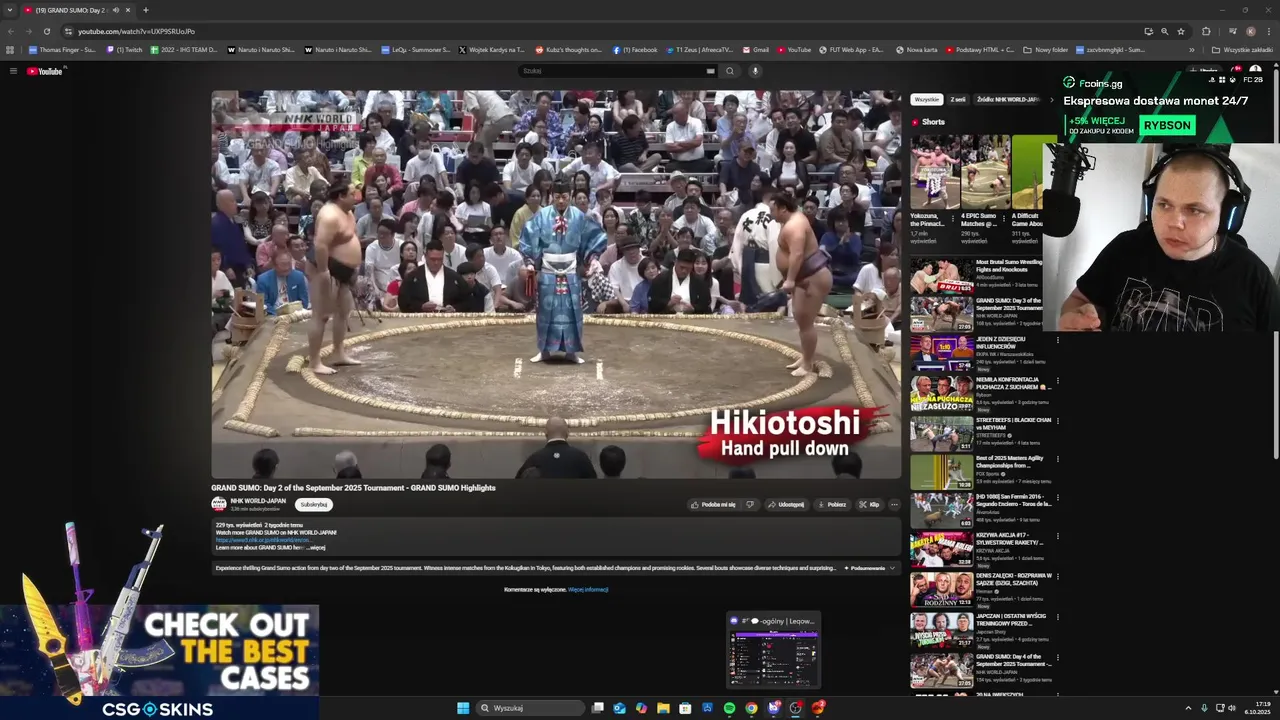Select the Źródło: NHK WORLD-JAPAN chip

[1007, 100]
